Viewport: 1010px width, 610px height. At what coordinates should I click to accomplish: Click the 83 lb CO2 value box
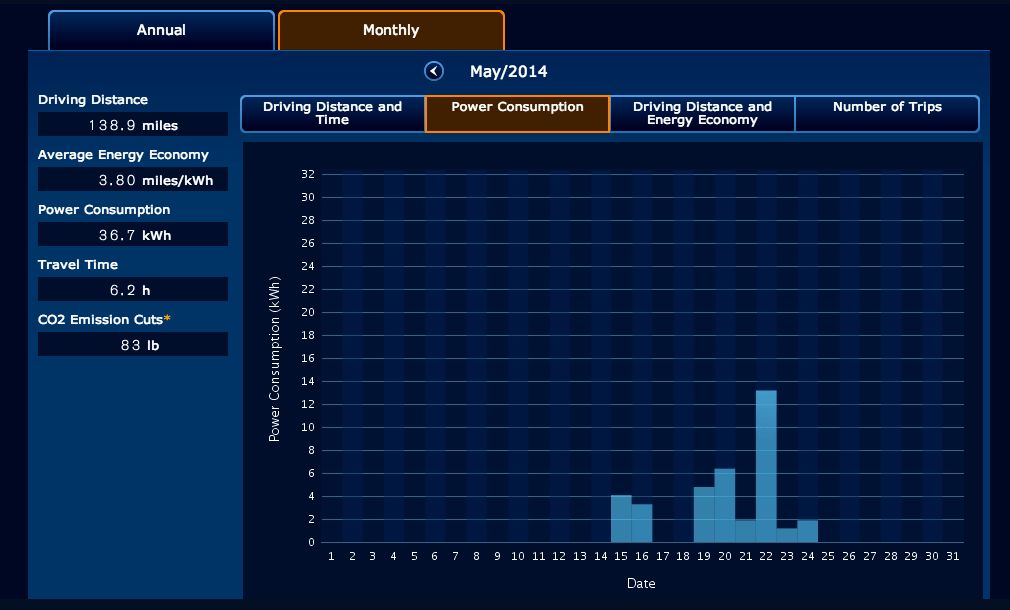[x=133, y=345]
